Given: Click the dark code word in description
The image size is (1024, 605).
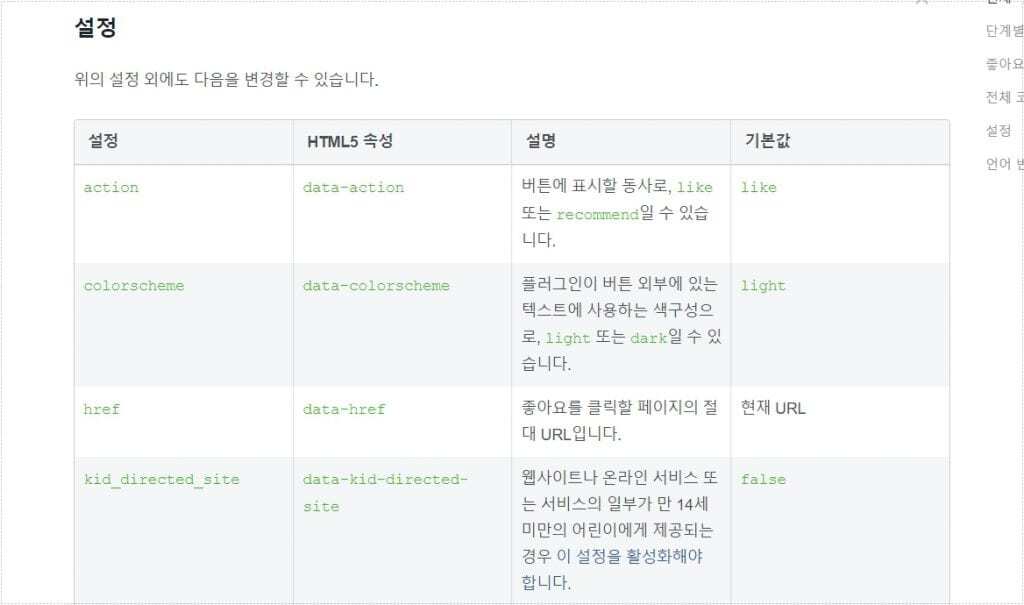Looking at the screenshot, I should (648, 338).
